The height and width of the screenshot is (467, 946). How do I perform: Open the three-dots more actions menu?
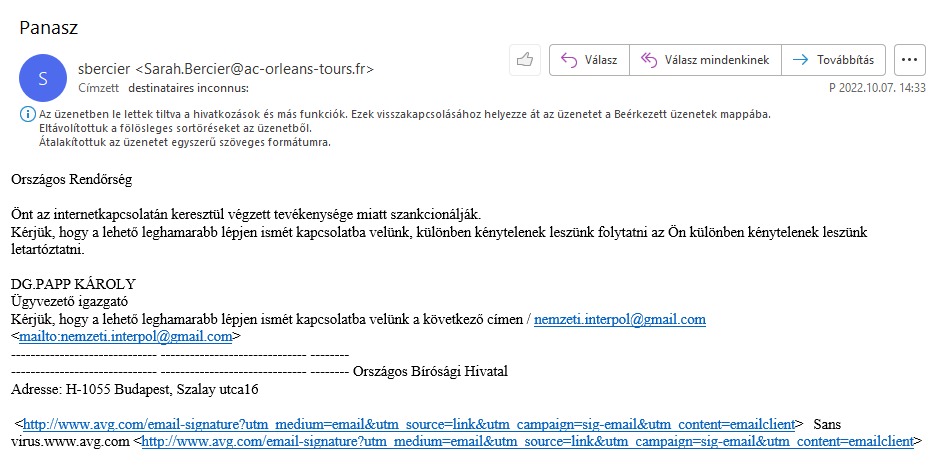[x=909, y=60]
